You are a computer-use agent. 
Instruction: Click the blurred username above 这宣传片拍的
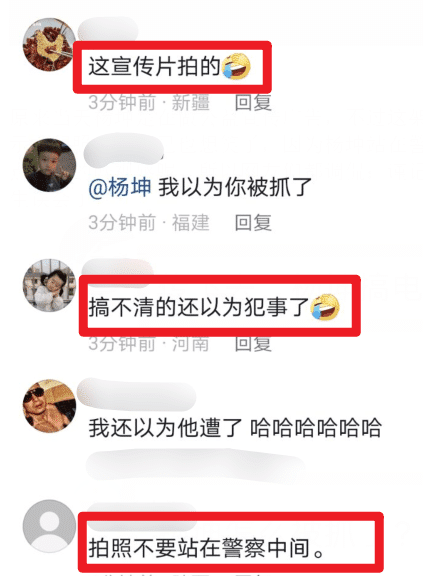pyautogui.click(x=108, y=30)
